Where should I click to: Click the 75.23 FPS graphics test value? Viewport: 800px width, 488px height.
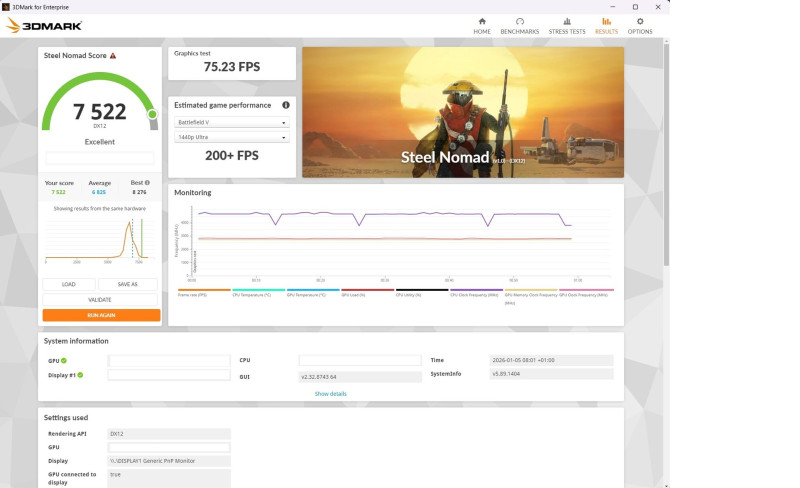(x=232, y=67)
